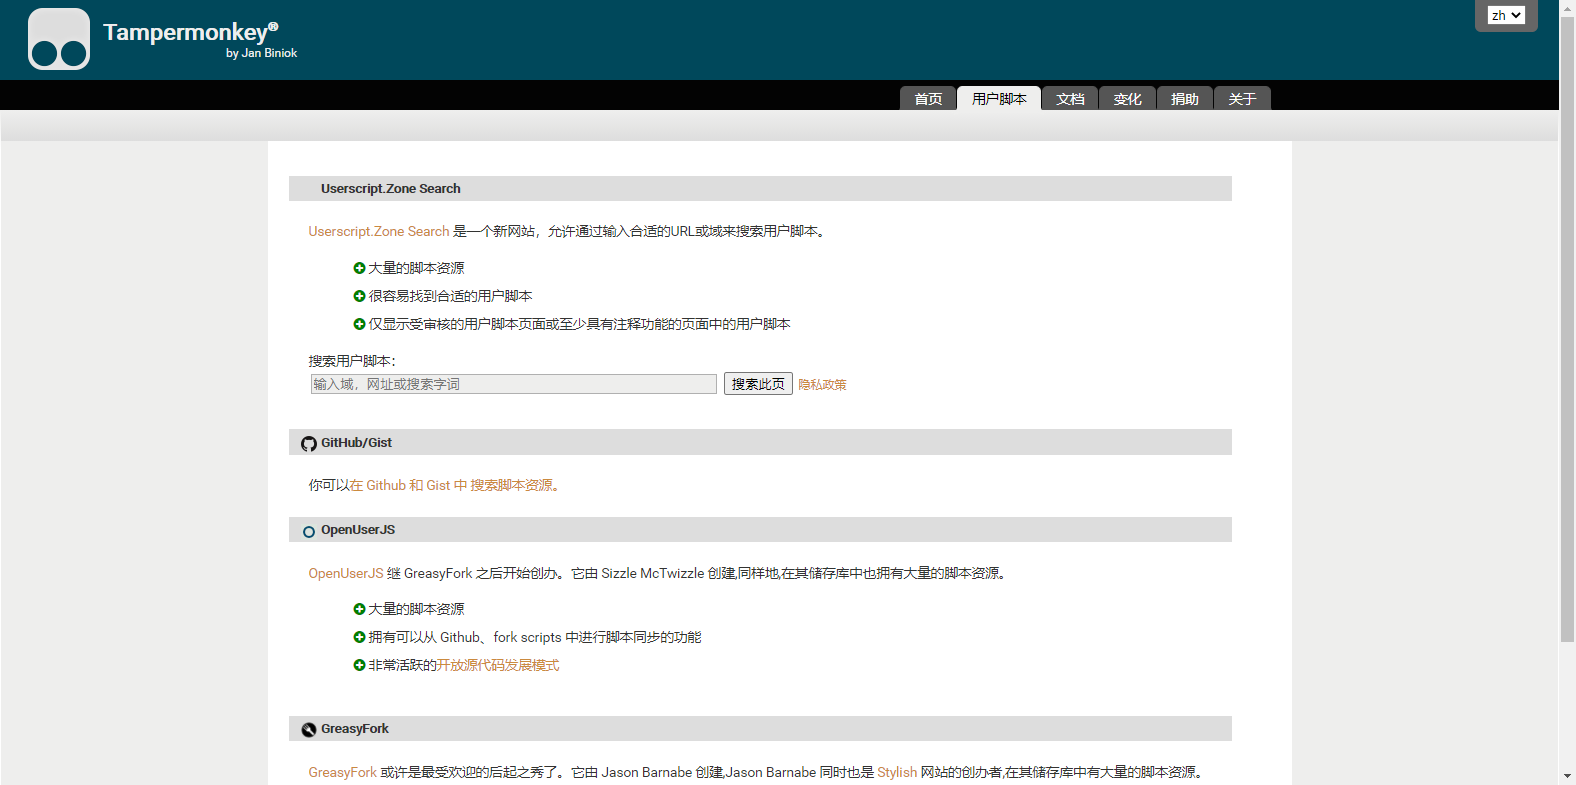Click plus icon beside 大量的脚本资源 under OpenUserJS
This screenshot has height=785, width=1576.
click(x=359, y=609)
